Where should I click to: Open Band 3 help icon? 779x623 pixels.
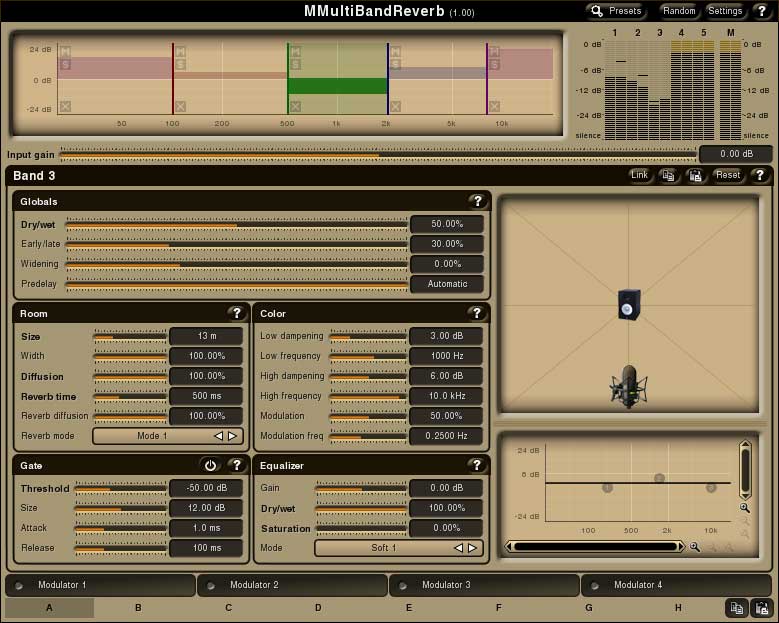point(760,175)
